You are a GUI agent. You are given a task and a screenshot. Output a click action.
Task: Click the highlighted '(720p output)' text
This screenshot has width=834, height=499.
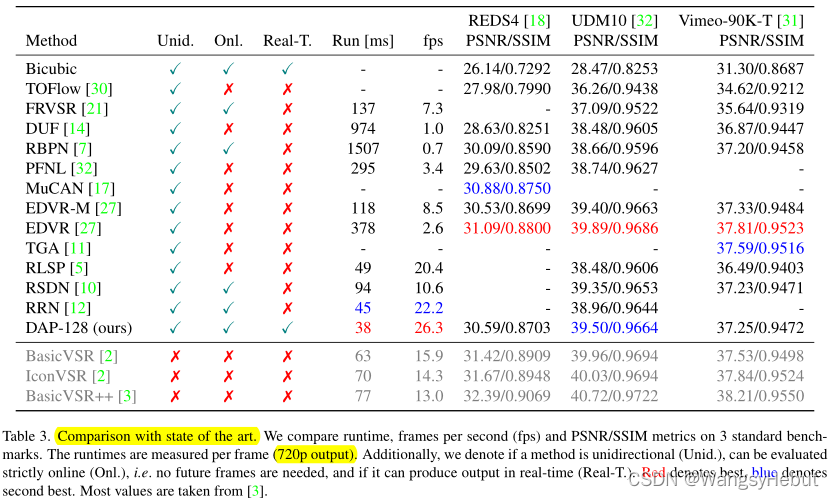click(x=314, y=455)
